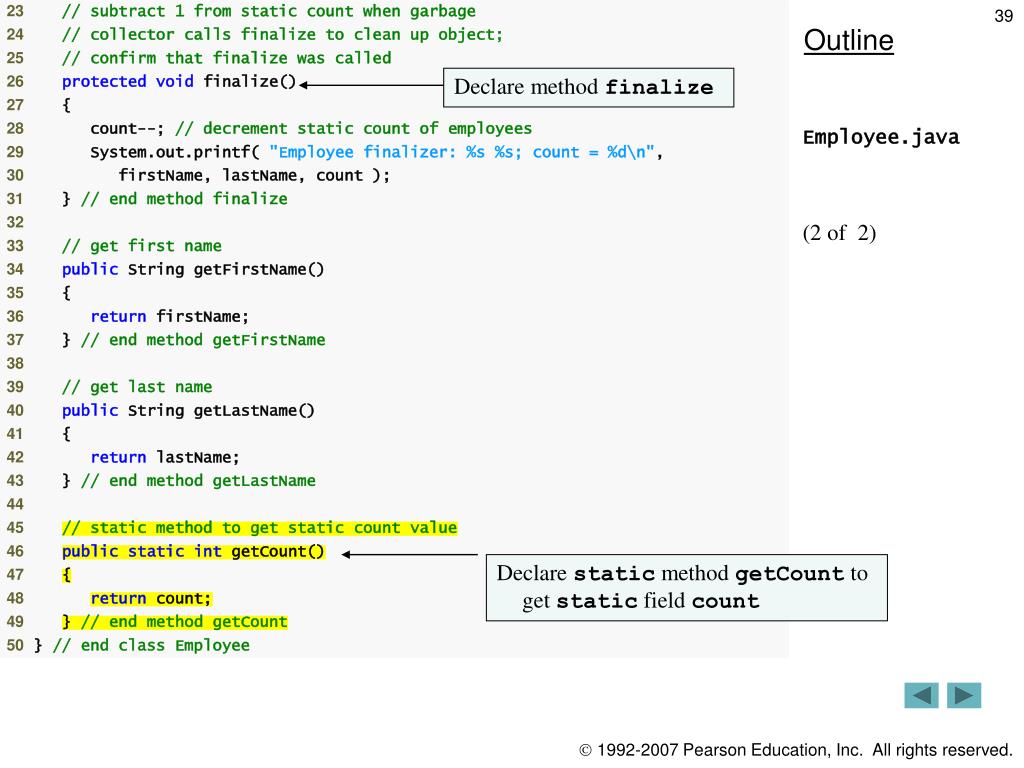The image size is (1024, 768).
Task: Click highlighted comment about static count value
Action: (x=259, y=528)
